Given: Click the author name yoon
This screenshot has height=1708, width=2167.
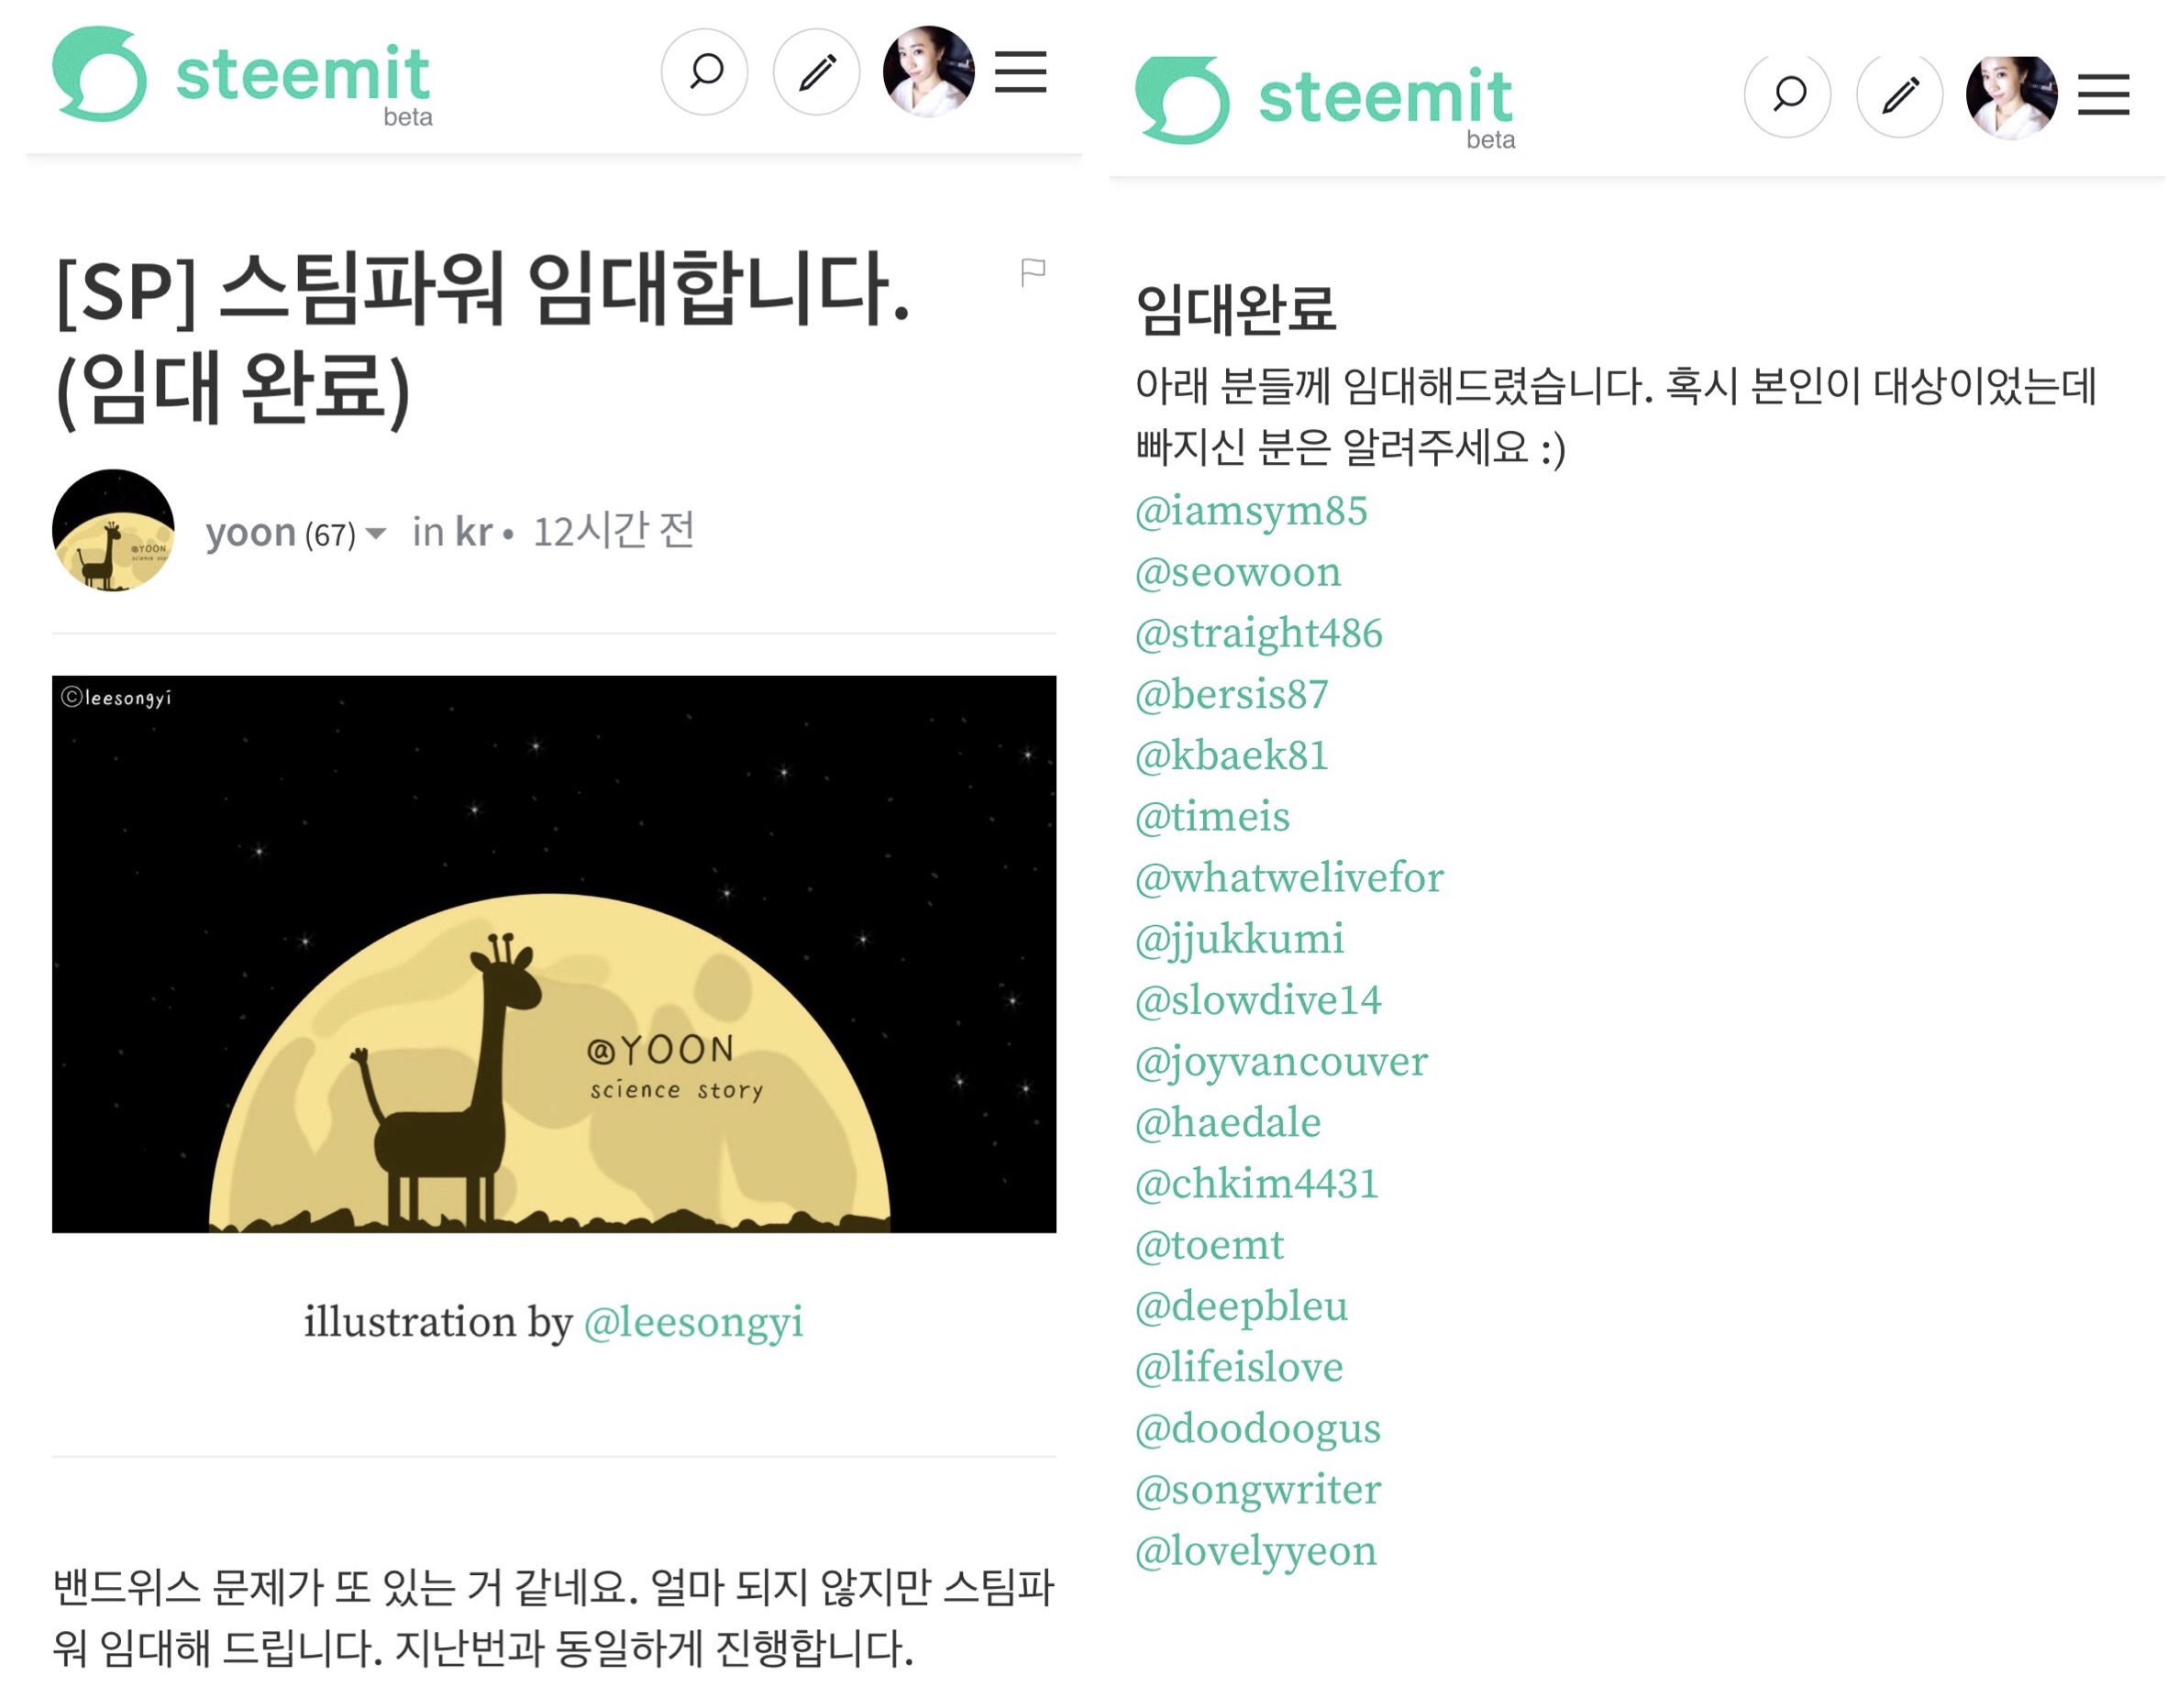Looking at the screenshot, I should [x=250, y=532].
